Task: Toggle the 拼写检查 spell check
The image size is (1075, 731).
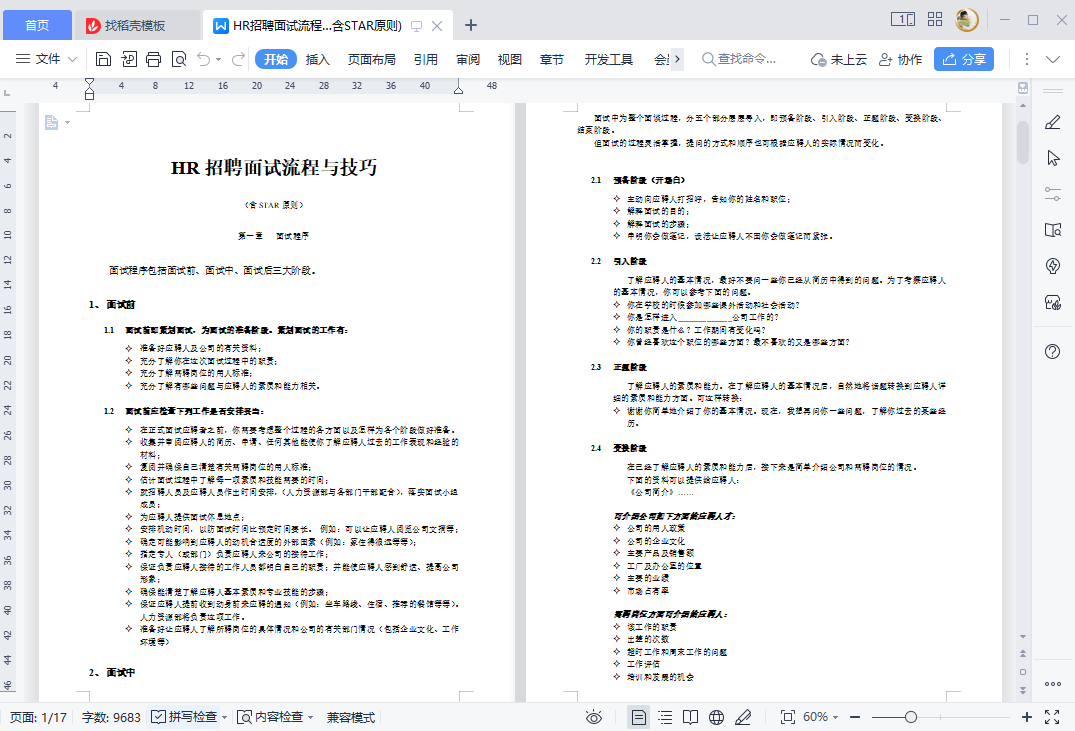Action: [184, 717]
